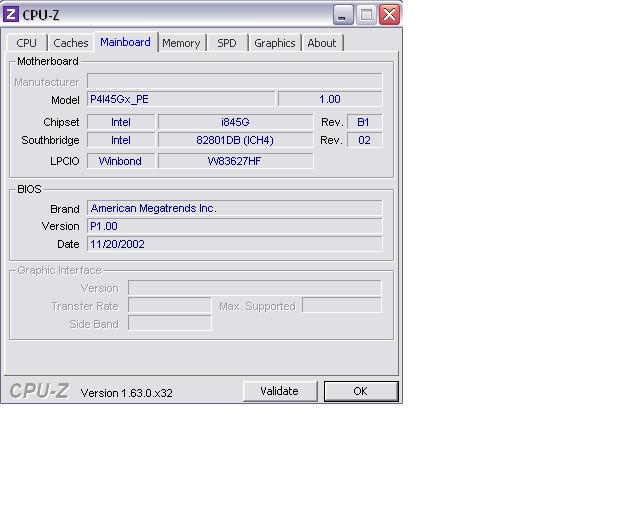Confirm with the OK button
The image size is (640, 512).
pos(361,391)
